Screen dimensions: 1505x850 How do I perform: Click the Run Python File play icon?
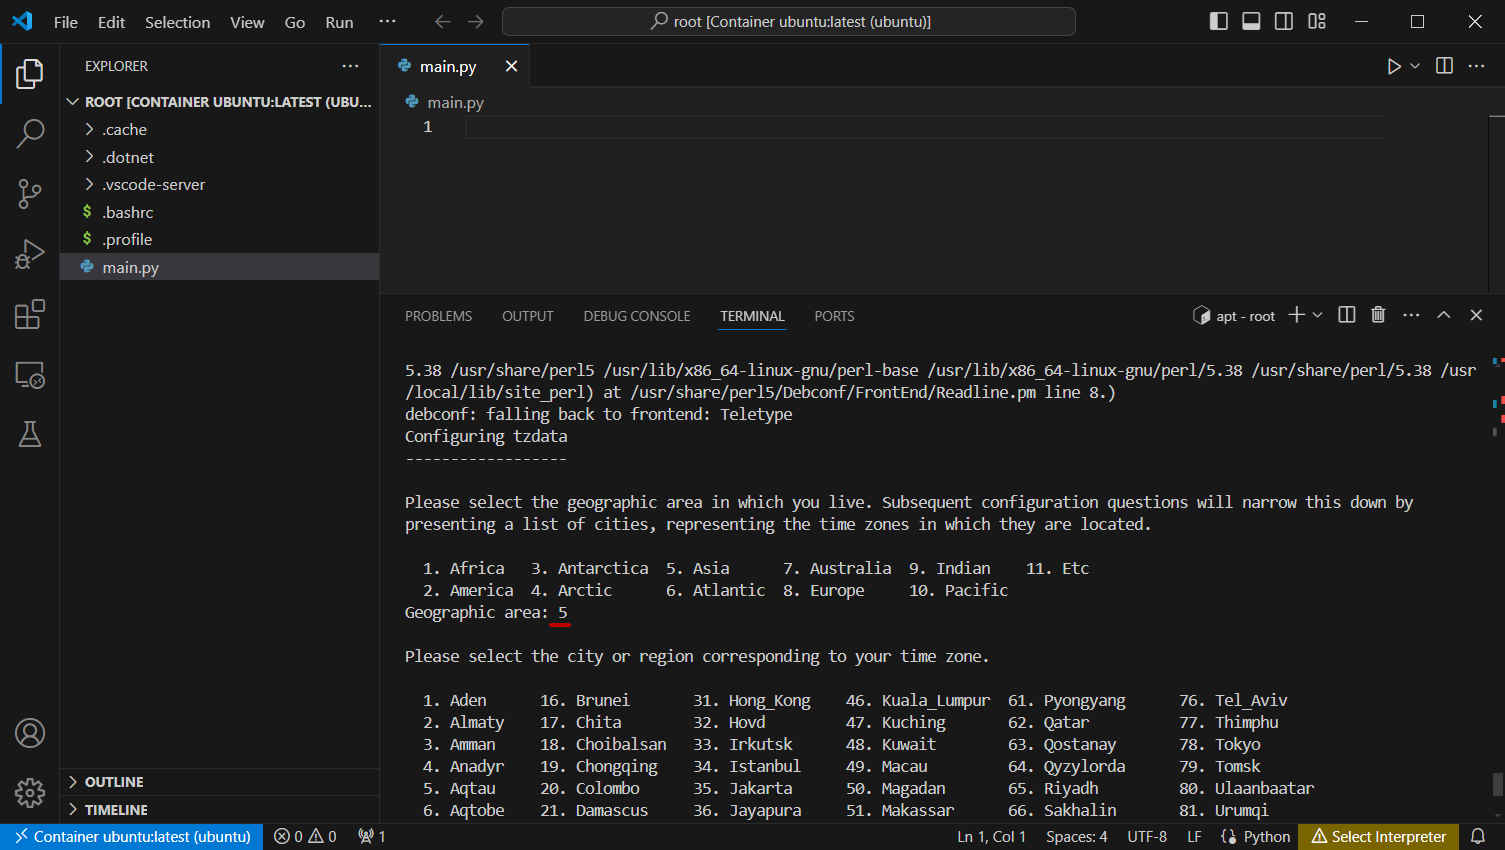1393,66
